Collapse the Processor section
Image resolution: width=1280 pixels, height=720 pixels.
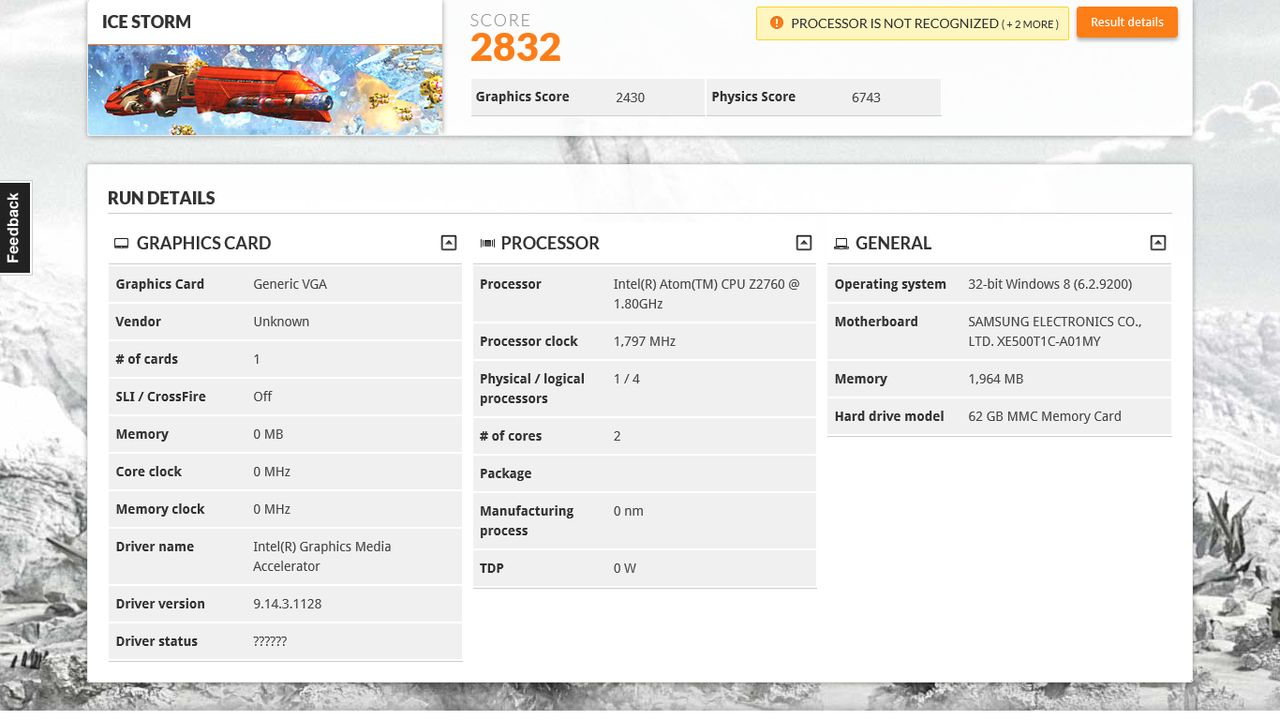(x=804, y=243)
